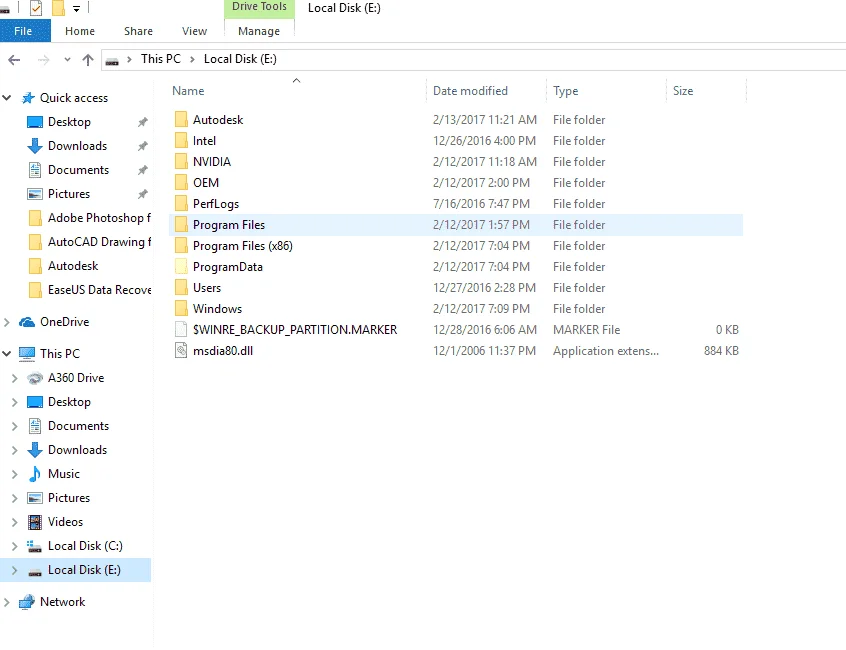Expand the Music node
Screen dimensions: 846x650
point(15,474)
